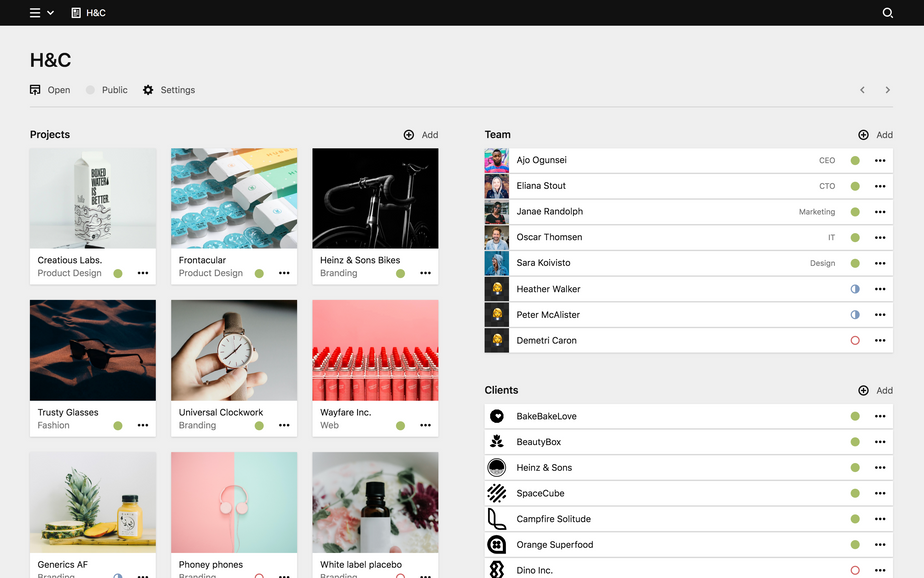Image resolution: width=924 pixels, height=578 pixels.
Task: Click the Campfire Solitude logo icon
Action: 497,519
